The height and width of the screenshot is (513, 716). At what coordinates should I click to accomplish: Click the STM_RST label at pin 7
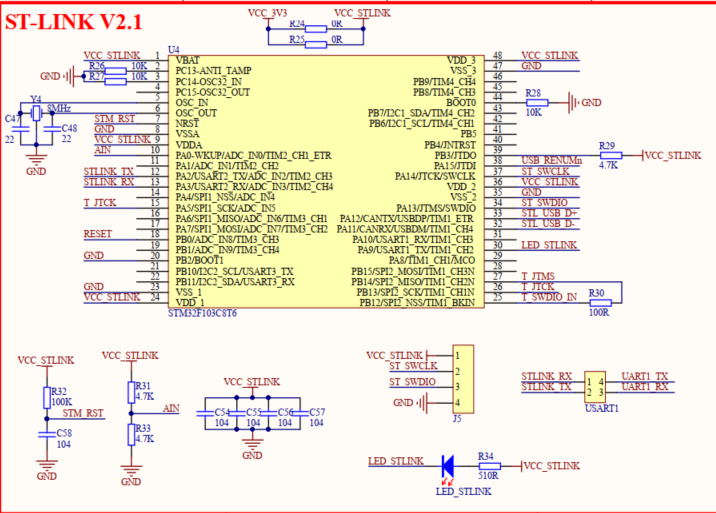[115, 119]
